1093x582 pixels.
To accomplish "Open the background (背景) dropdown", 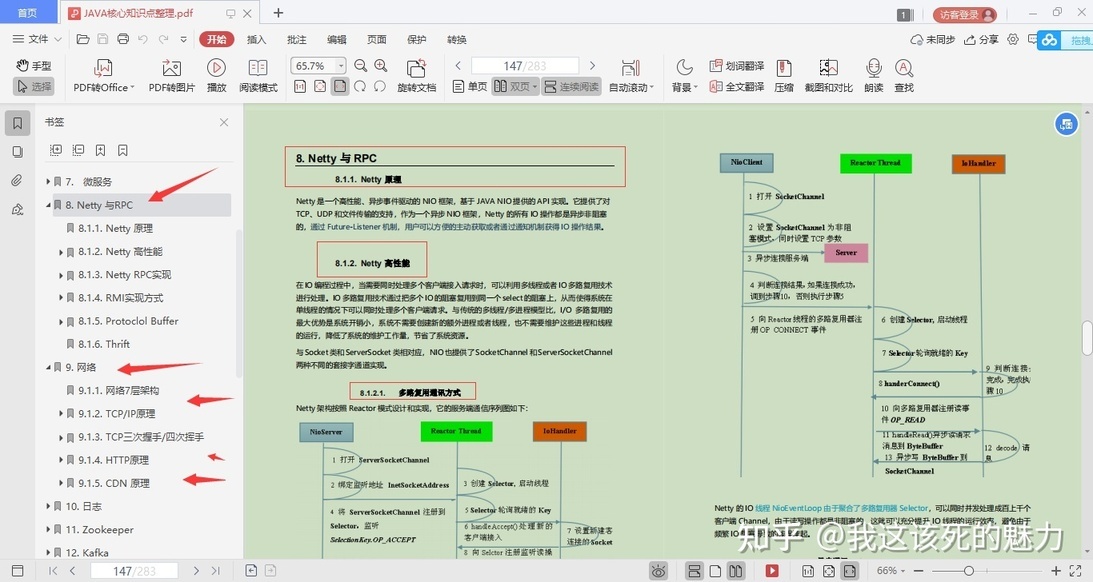I will [685, 76].
